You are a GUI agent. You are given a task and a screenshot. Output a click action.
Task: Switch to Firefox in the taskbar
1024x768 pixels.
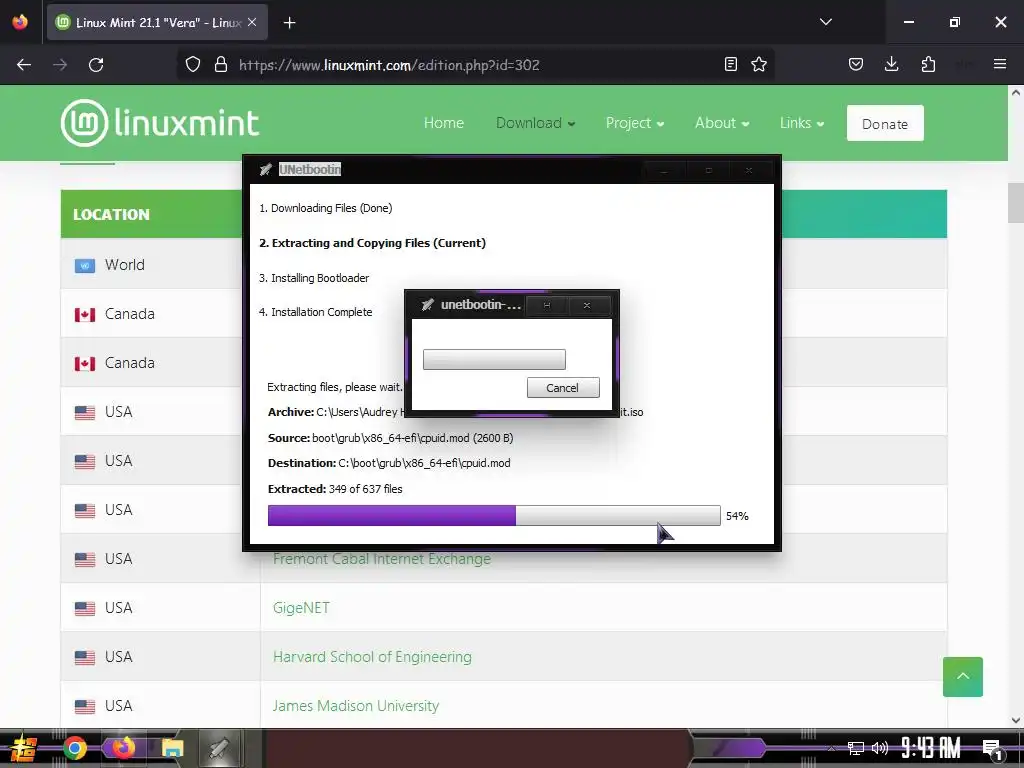click(x=123, y=748)
